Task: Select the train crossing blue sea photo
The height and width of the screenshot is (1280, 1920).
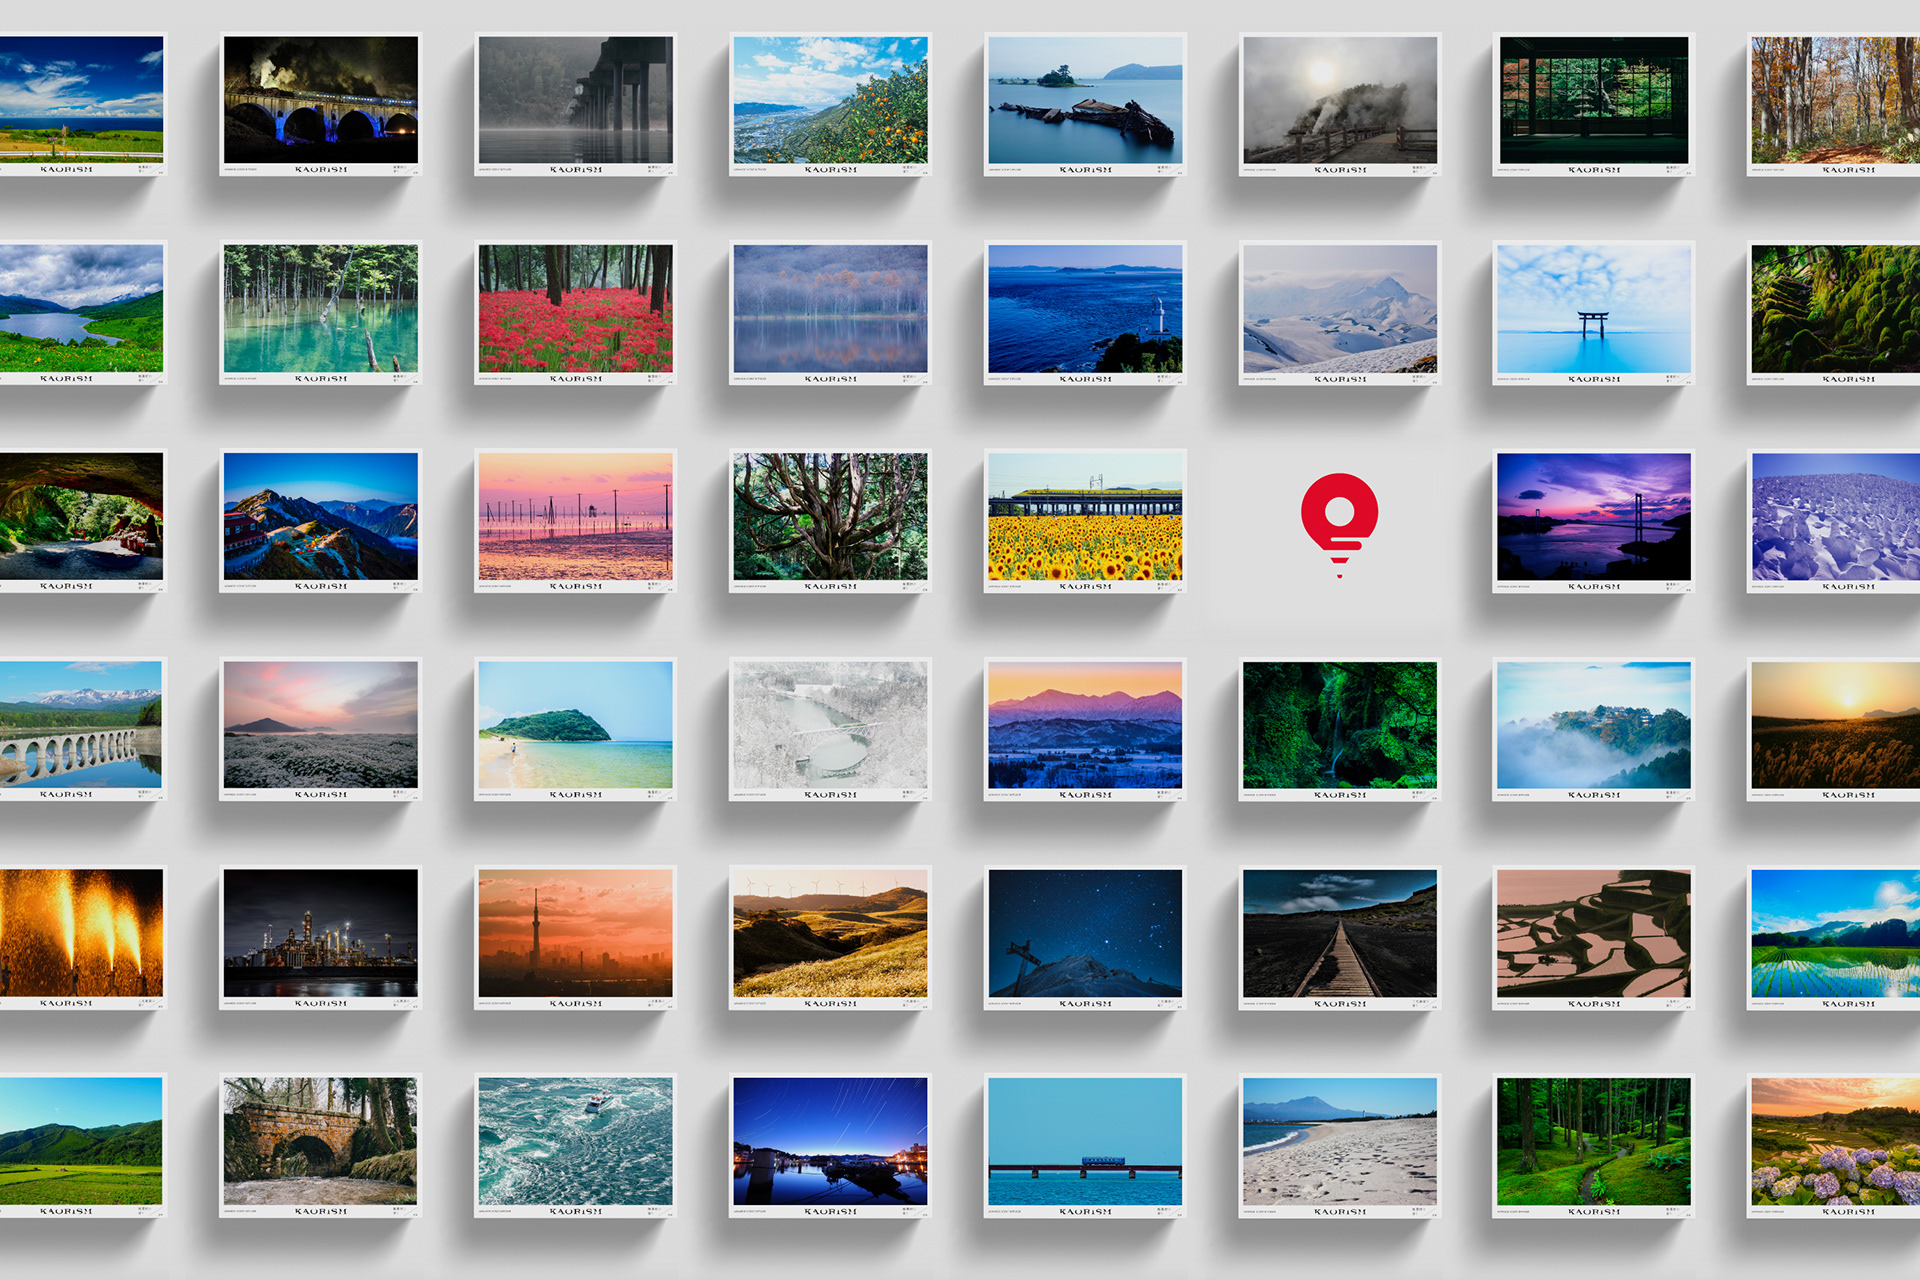Action: coord(1085,1141)
